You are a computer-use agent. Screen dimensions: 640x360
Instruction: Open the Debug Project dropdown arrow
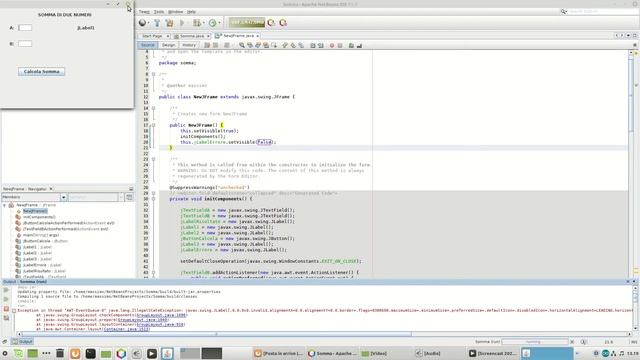click(204, 23)
